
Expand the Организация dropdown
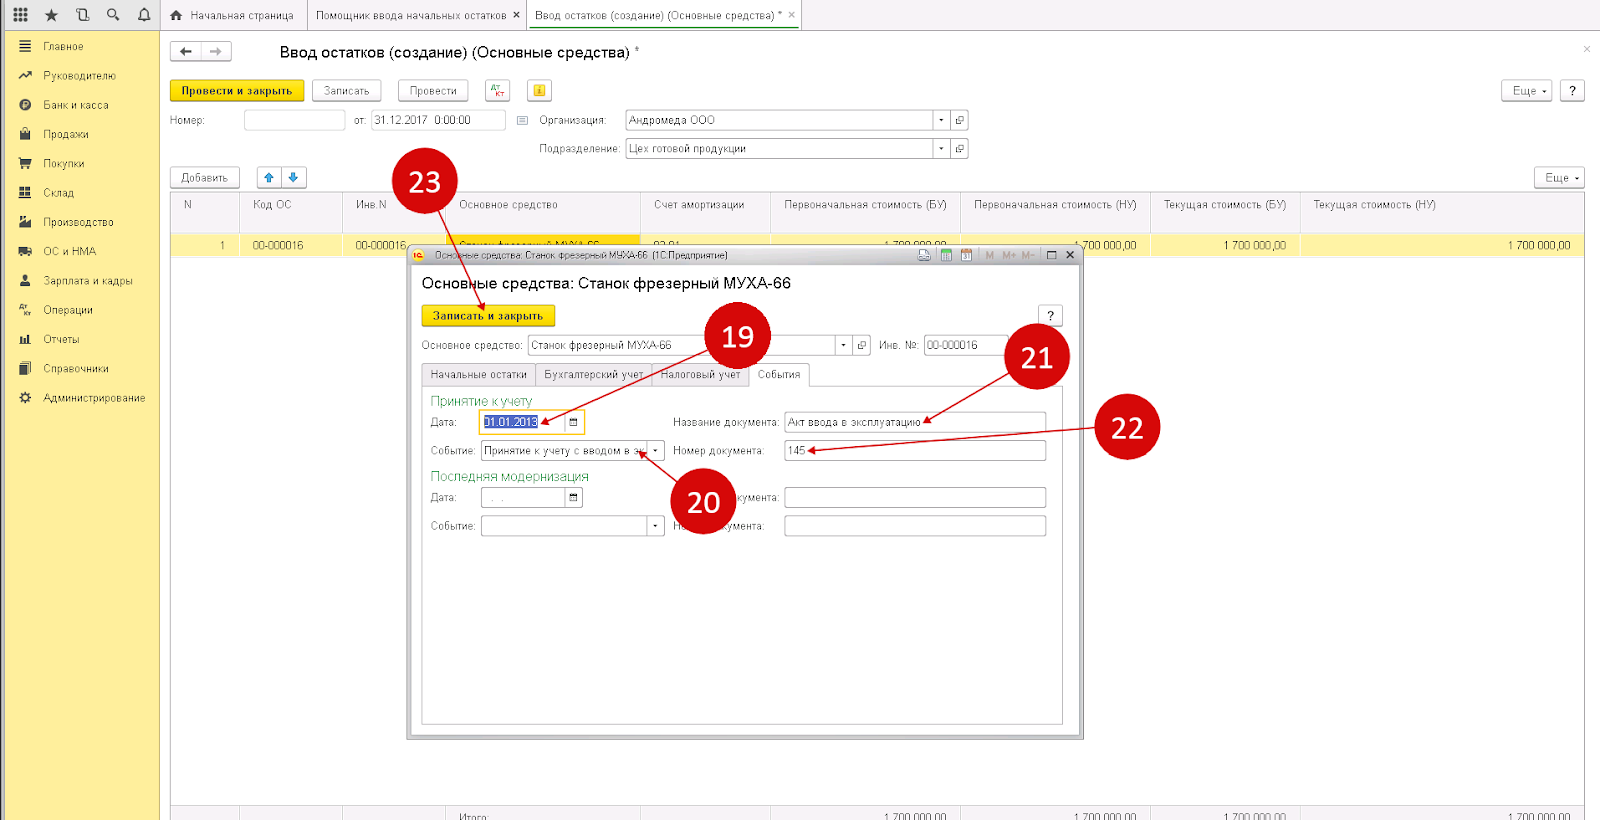941,120
